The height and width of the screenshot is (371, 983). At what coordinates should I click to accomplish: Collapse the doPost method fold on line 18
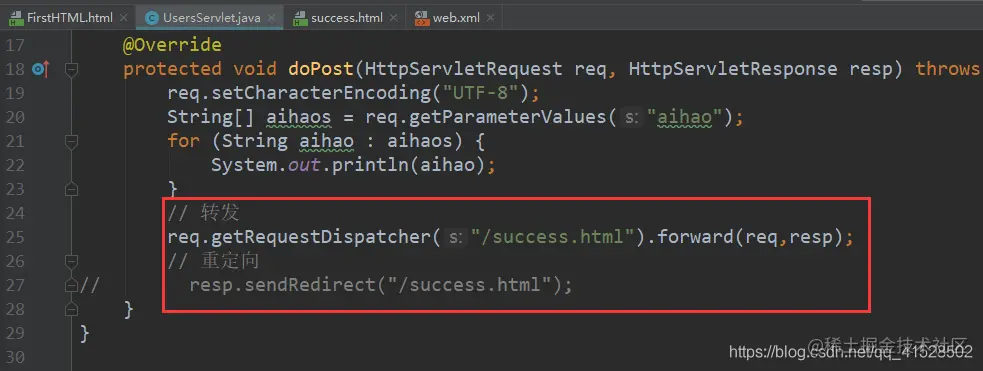71,70
